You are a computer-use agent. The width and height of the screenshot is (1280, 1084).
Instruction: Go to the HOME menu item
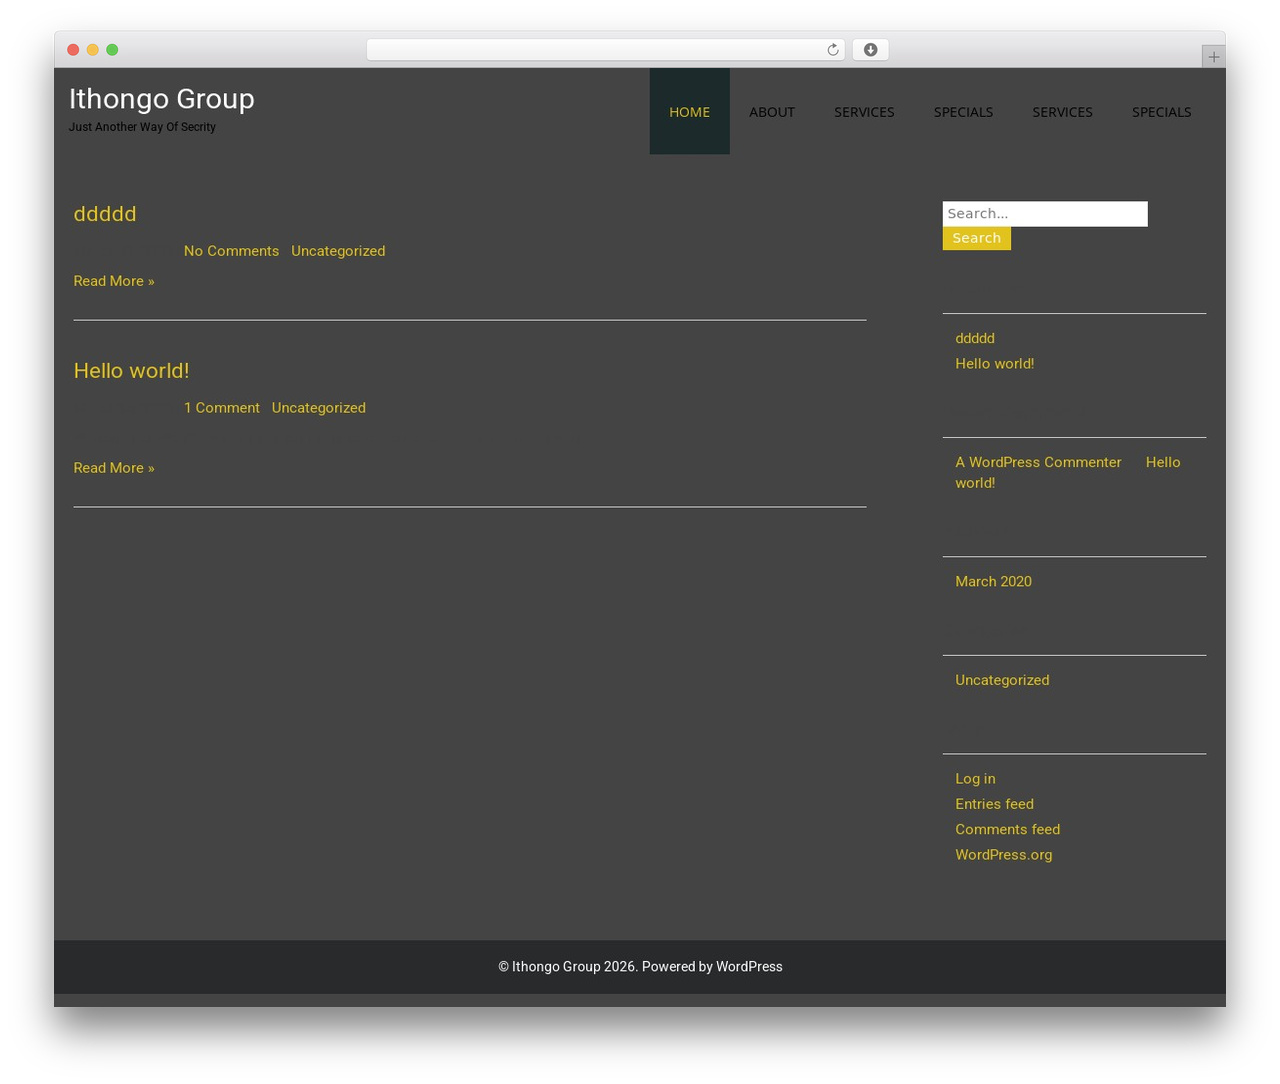click(689, 112)
